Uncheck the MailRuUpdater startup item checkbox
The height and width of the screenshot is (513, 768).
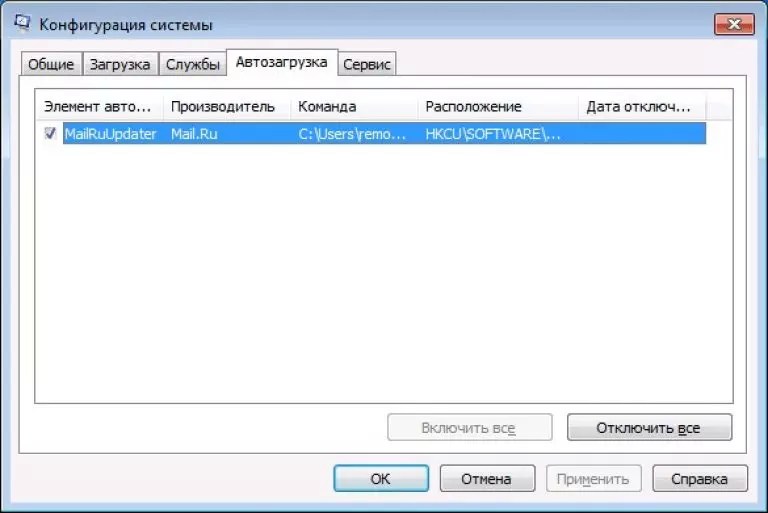coord(50,133)
